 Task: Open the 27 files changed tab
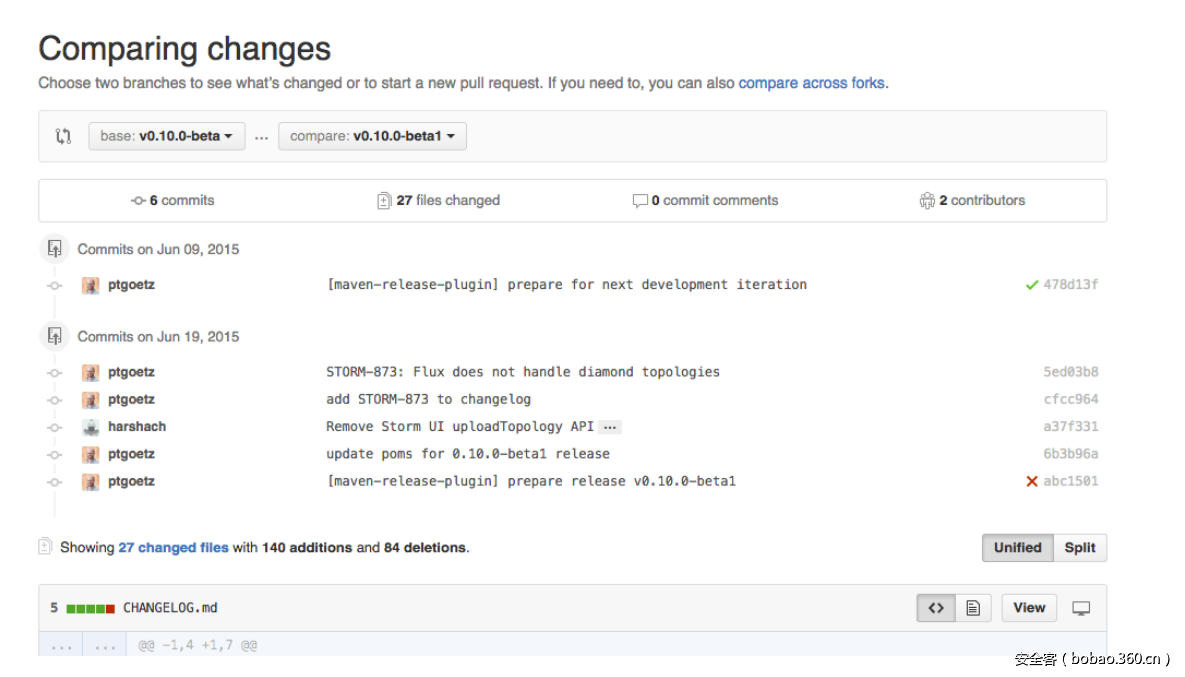(x=438, y=200)
